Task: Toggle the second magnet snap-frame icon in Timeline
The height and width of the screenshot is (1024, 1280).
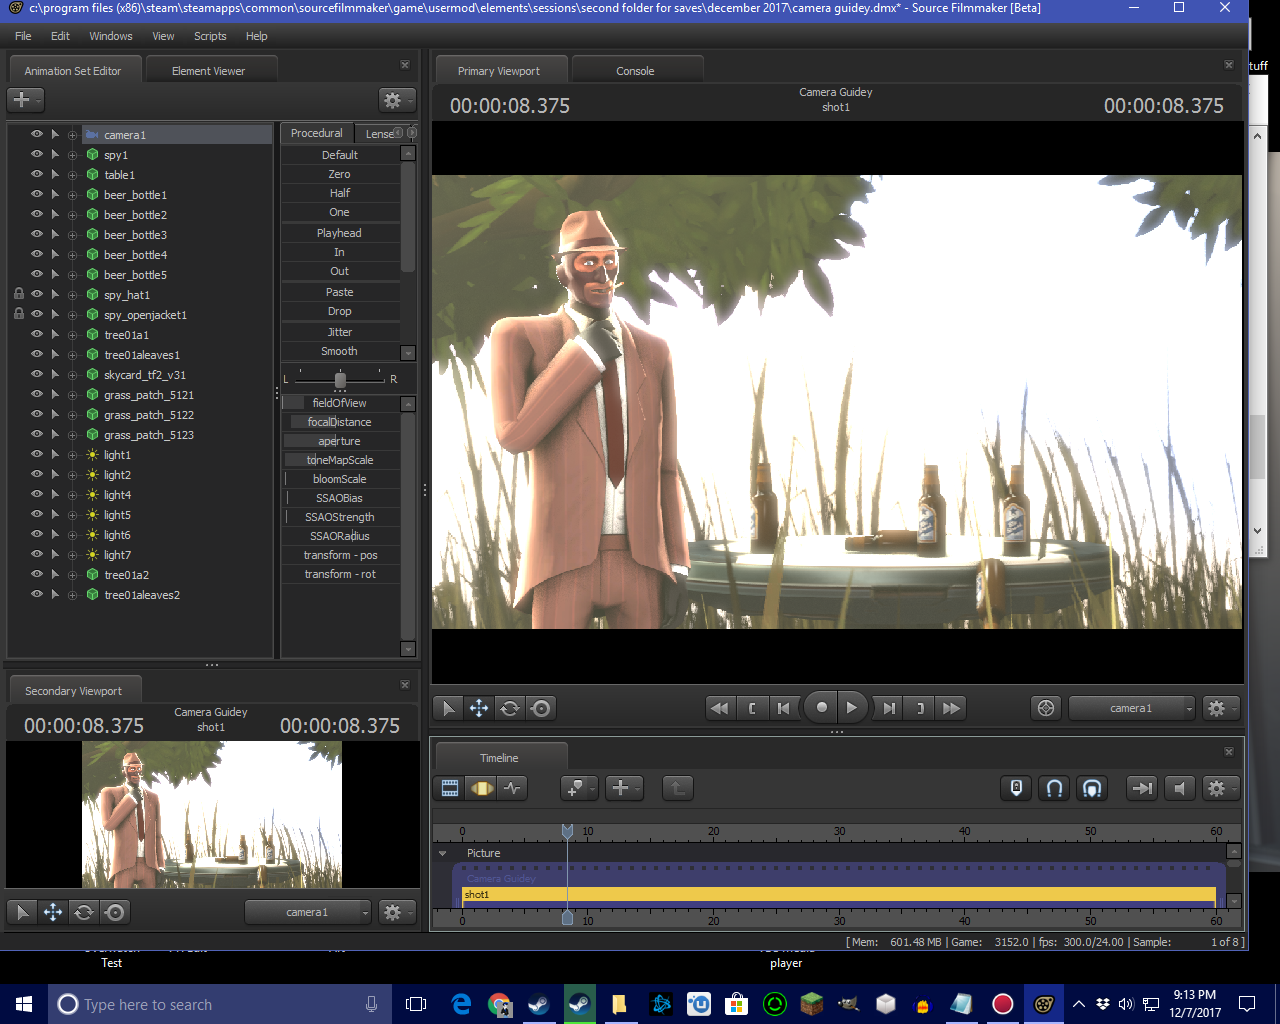Action: pyautogui.click(x=1092, y=788)
